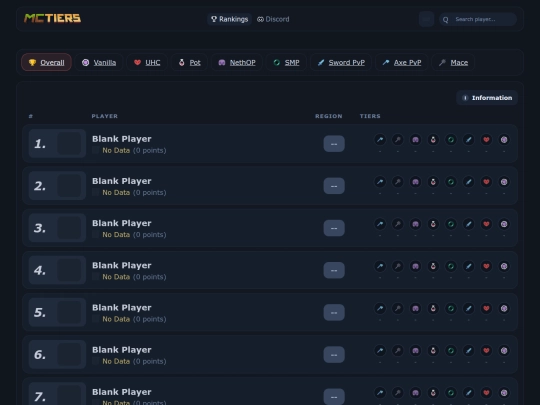This screenshot has width=540, height=405.
Task: Open the Discord link
Action: point(273,19)
